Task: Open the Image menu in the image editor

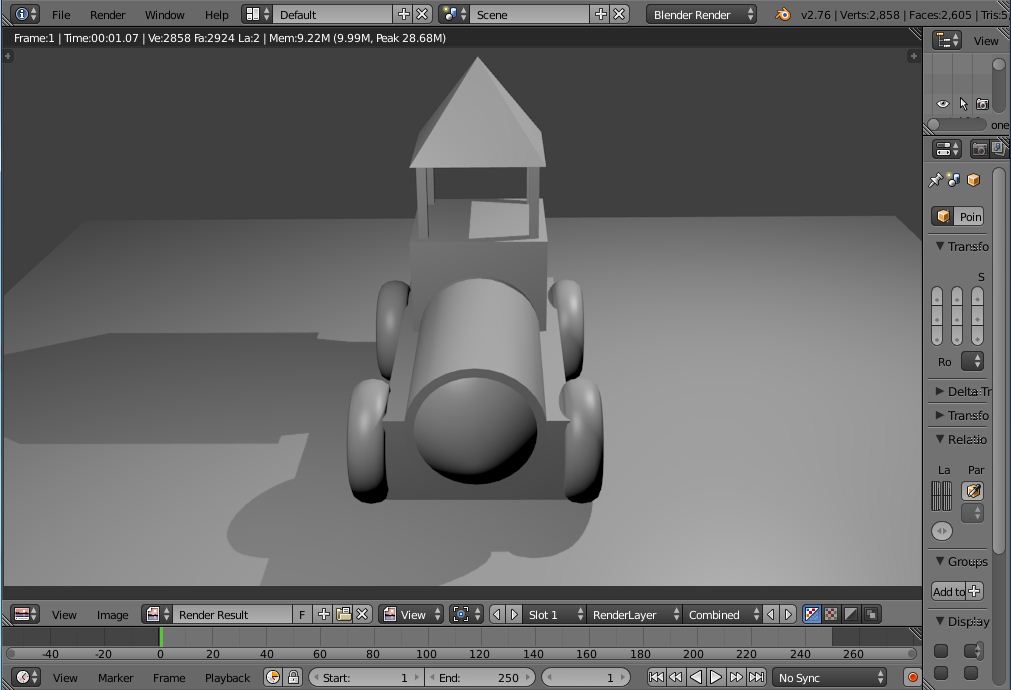Action: click(x=112, y=614)
